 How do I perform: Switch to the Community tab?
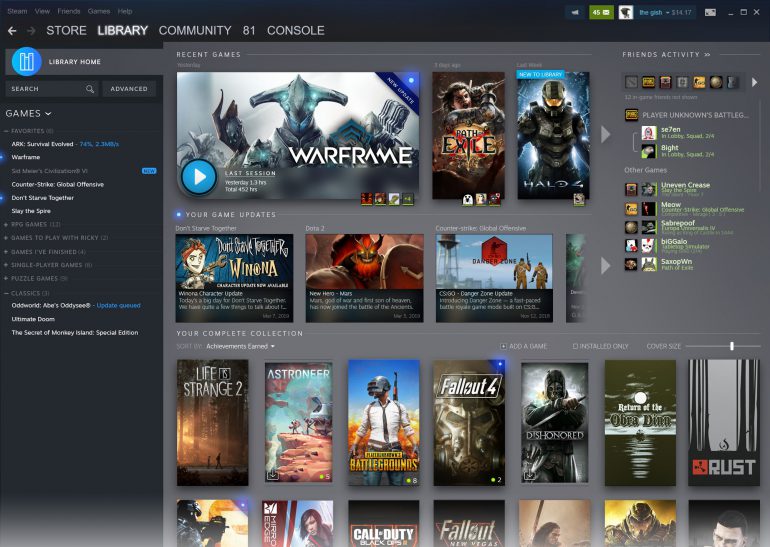point(195,30)
